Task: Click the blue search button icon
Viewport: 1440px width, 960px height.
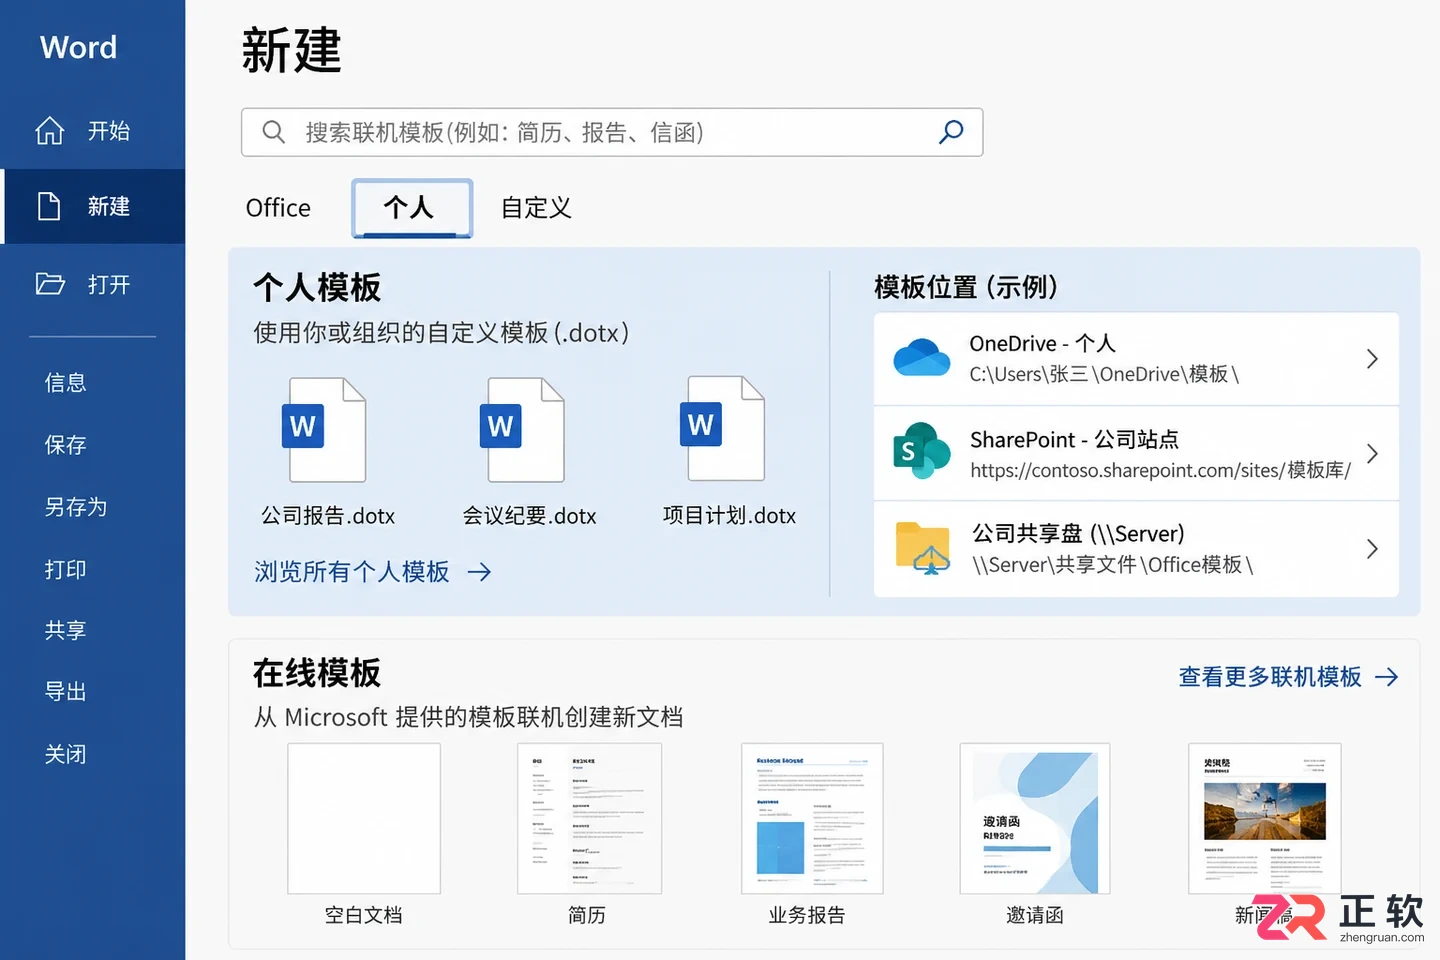Action: 951,132
